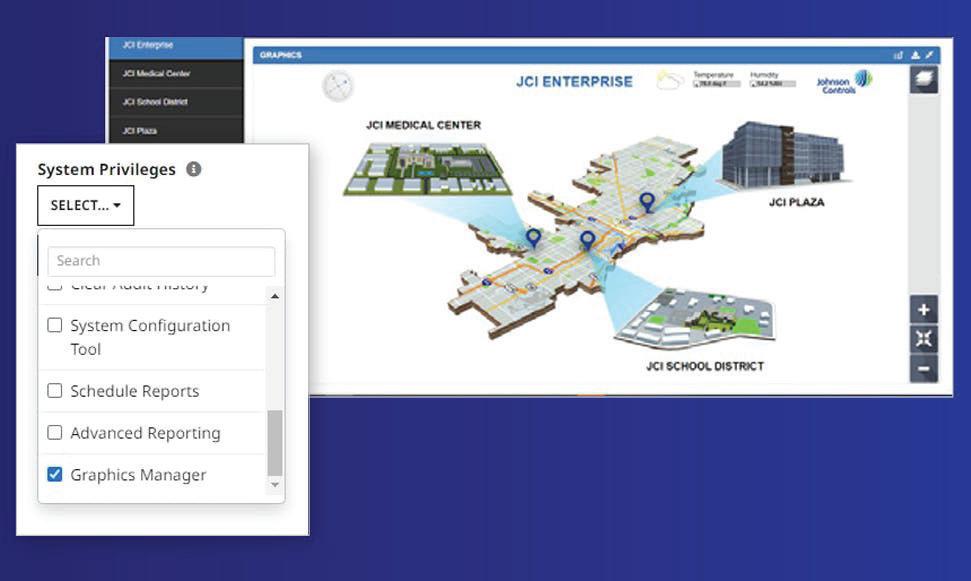
Task: Select JCI Medical Center in the sidebar
Action: pos(176,74)
